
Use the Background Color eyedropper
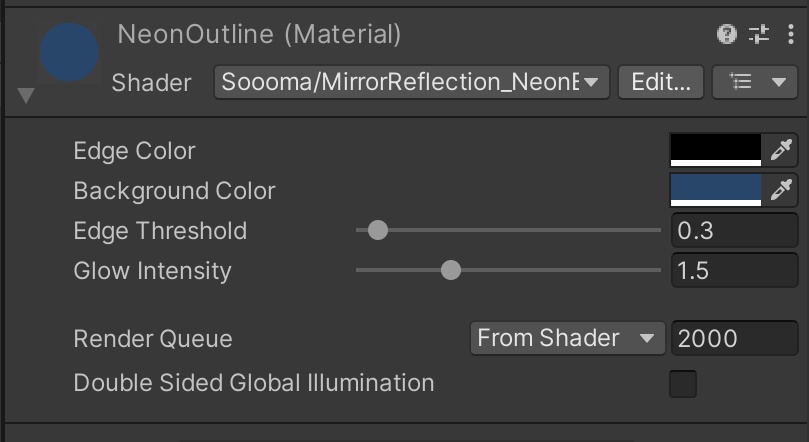coord(781,190)
